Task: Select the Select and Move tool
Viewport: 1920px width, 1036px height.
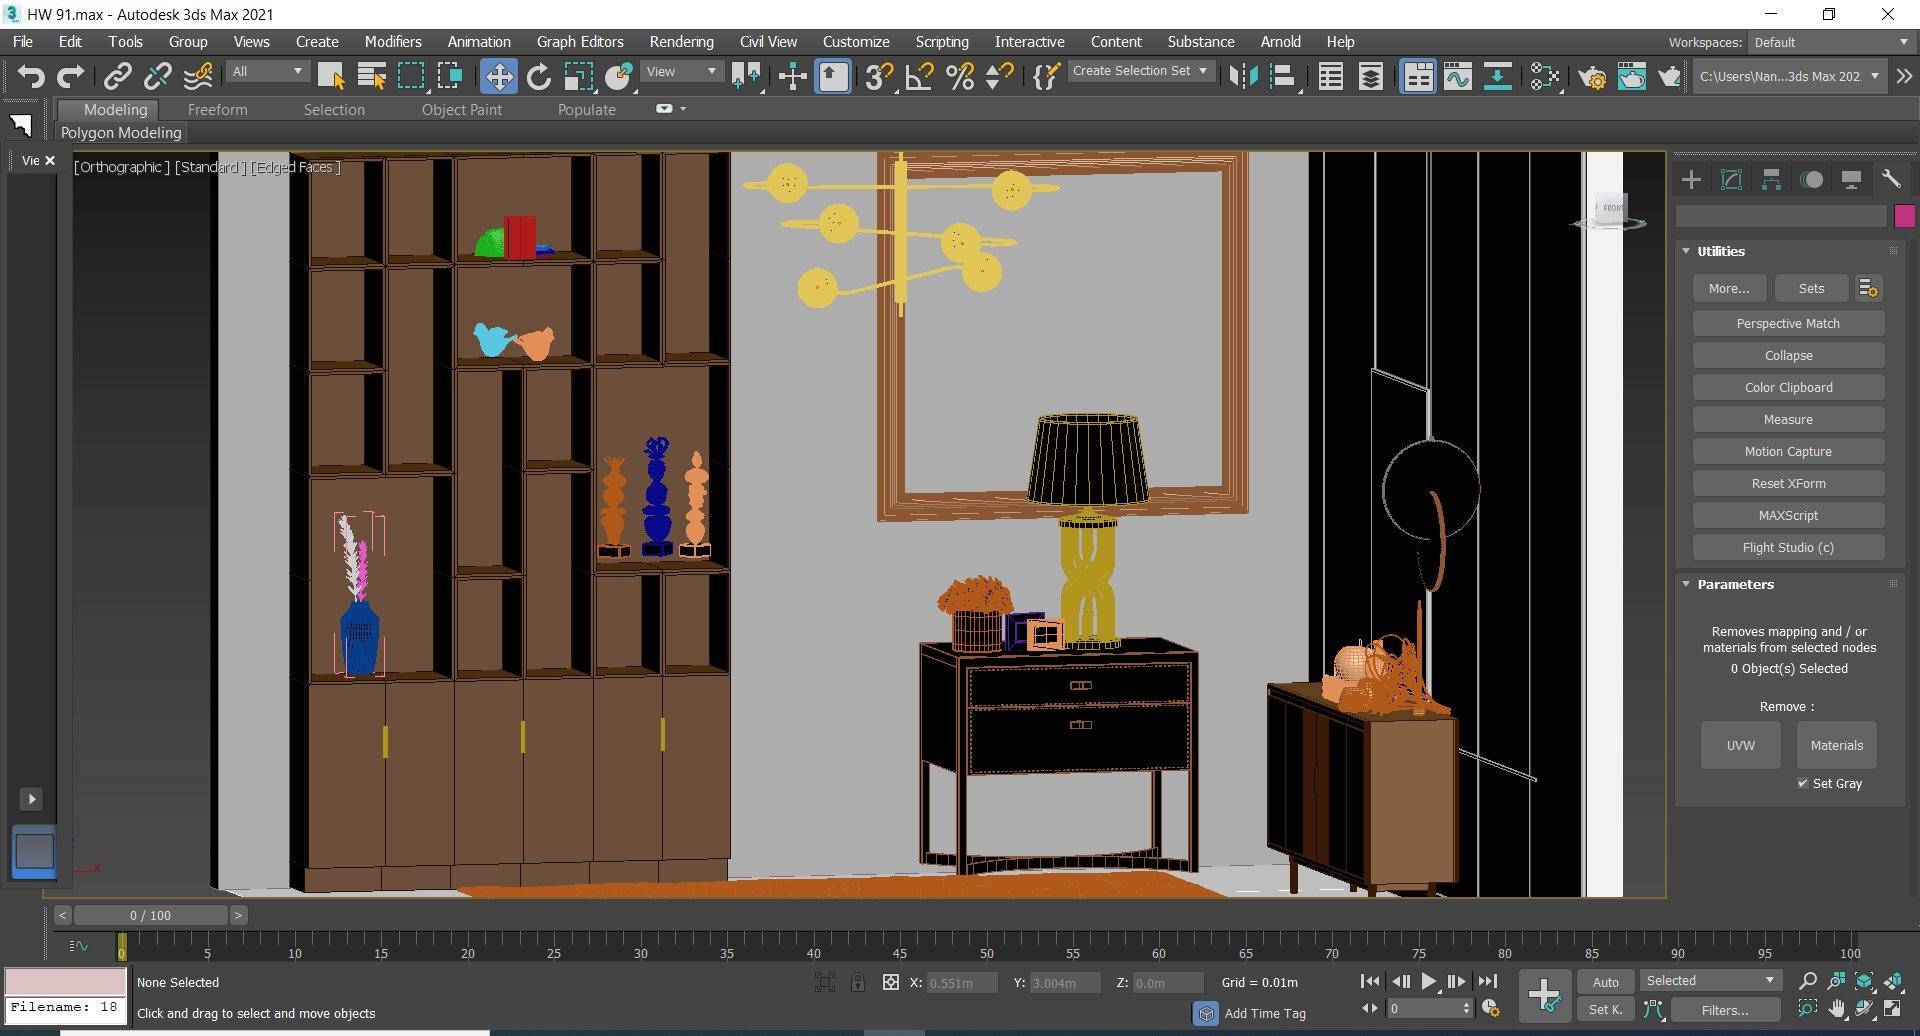Action: pos(499,76)
